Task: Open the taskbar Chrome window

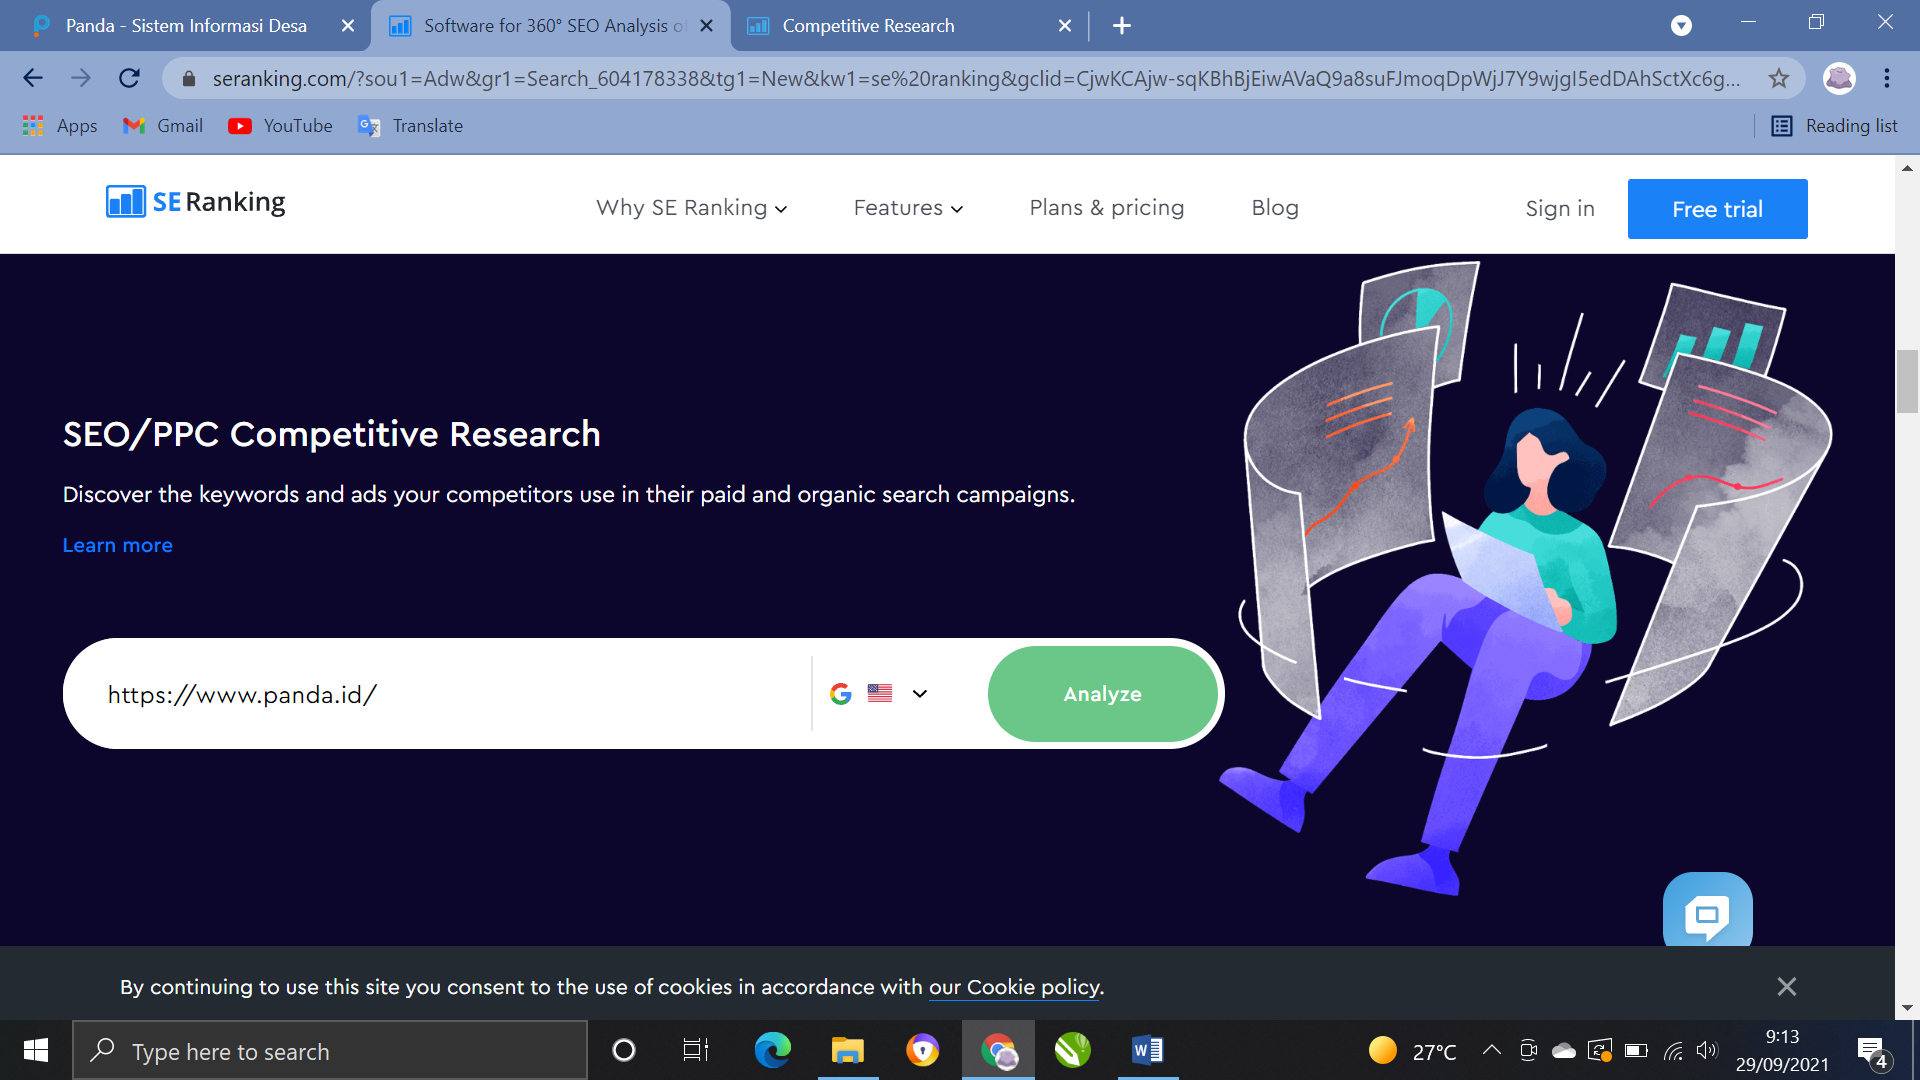Action: click(998, 1051)
